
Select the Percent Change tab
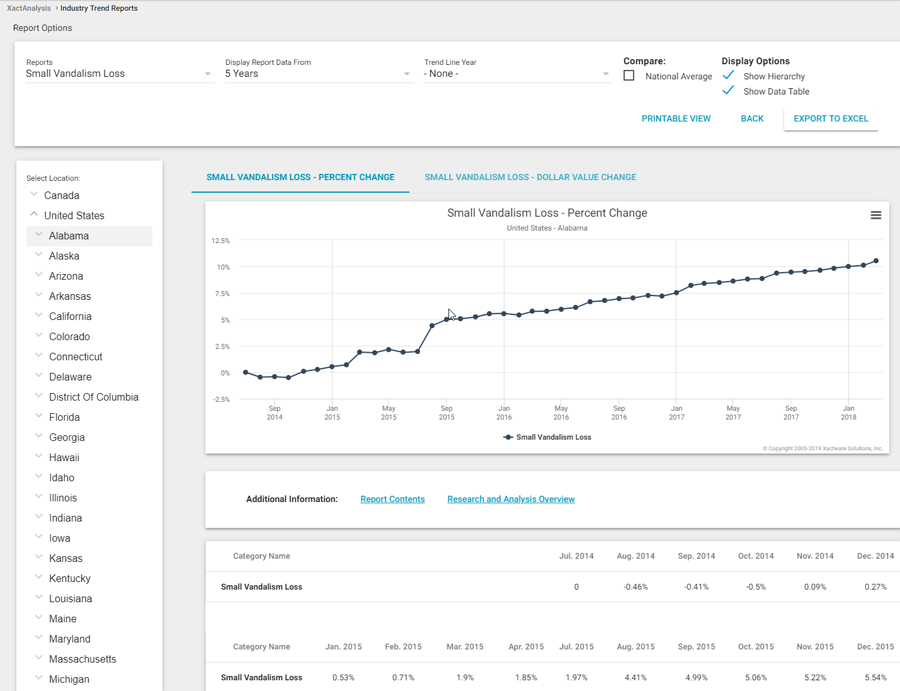pos(300,177)
